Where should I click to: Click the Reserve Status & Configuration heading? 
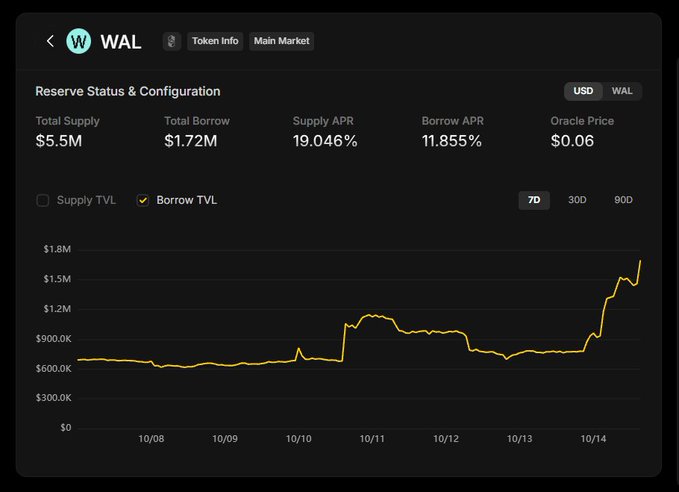coord(128,91)
